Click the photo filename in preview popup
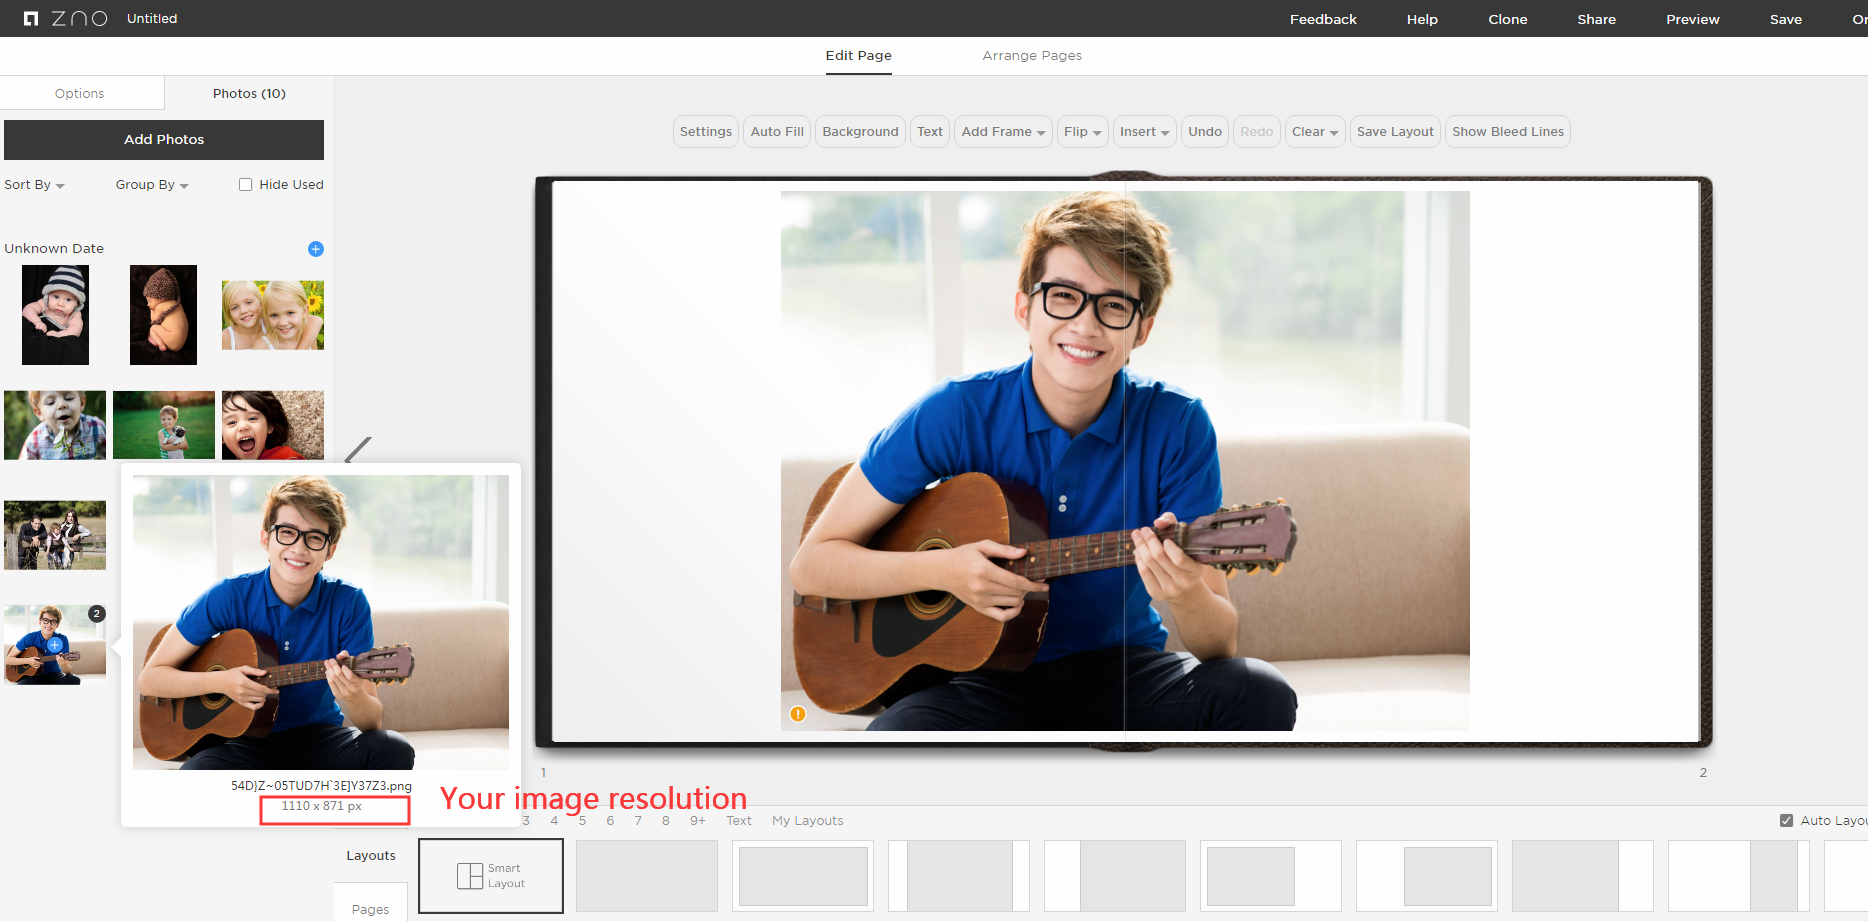 [x=321, y=786]
